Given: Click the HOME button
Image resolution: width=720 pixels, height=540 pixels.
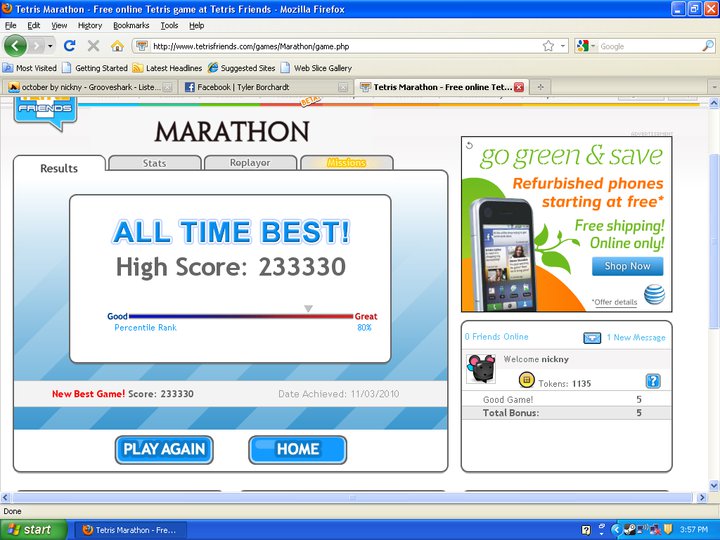Looking at the screenshot, I should click(298, 449).
